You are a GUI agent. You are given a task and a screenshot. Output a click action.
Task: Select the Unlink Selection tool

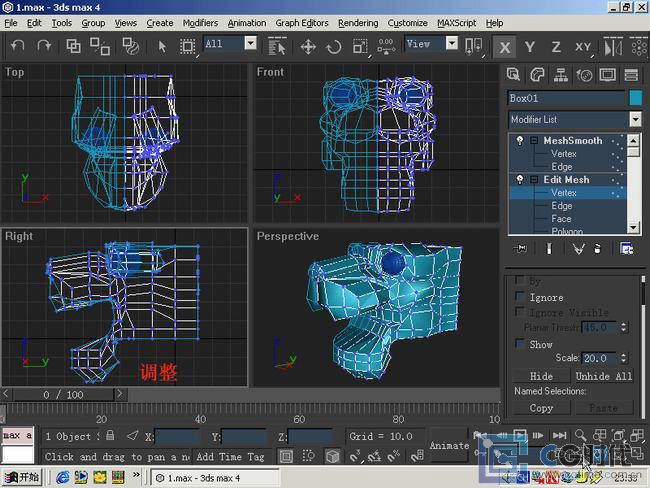point(100,46)
